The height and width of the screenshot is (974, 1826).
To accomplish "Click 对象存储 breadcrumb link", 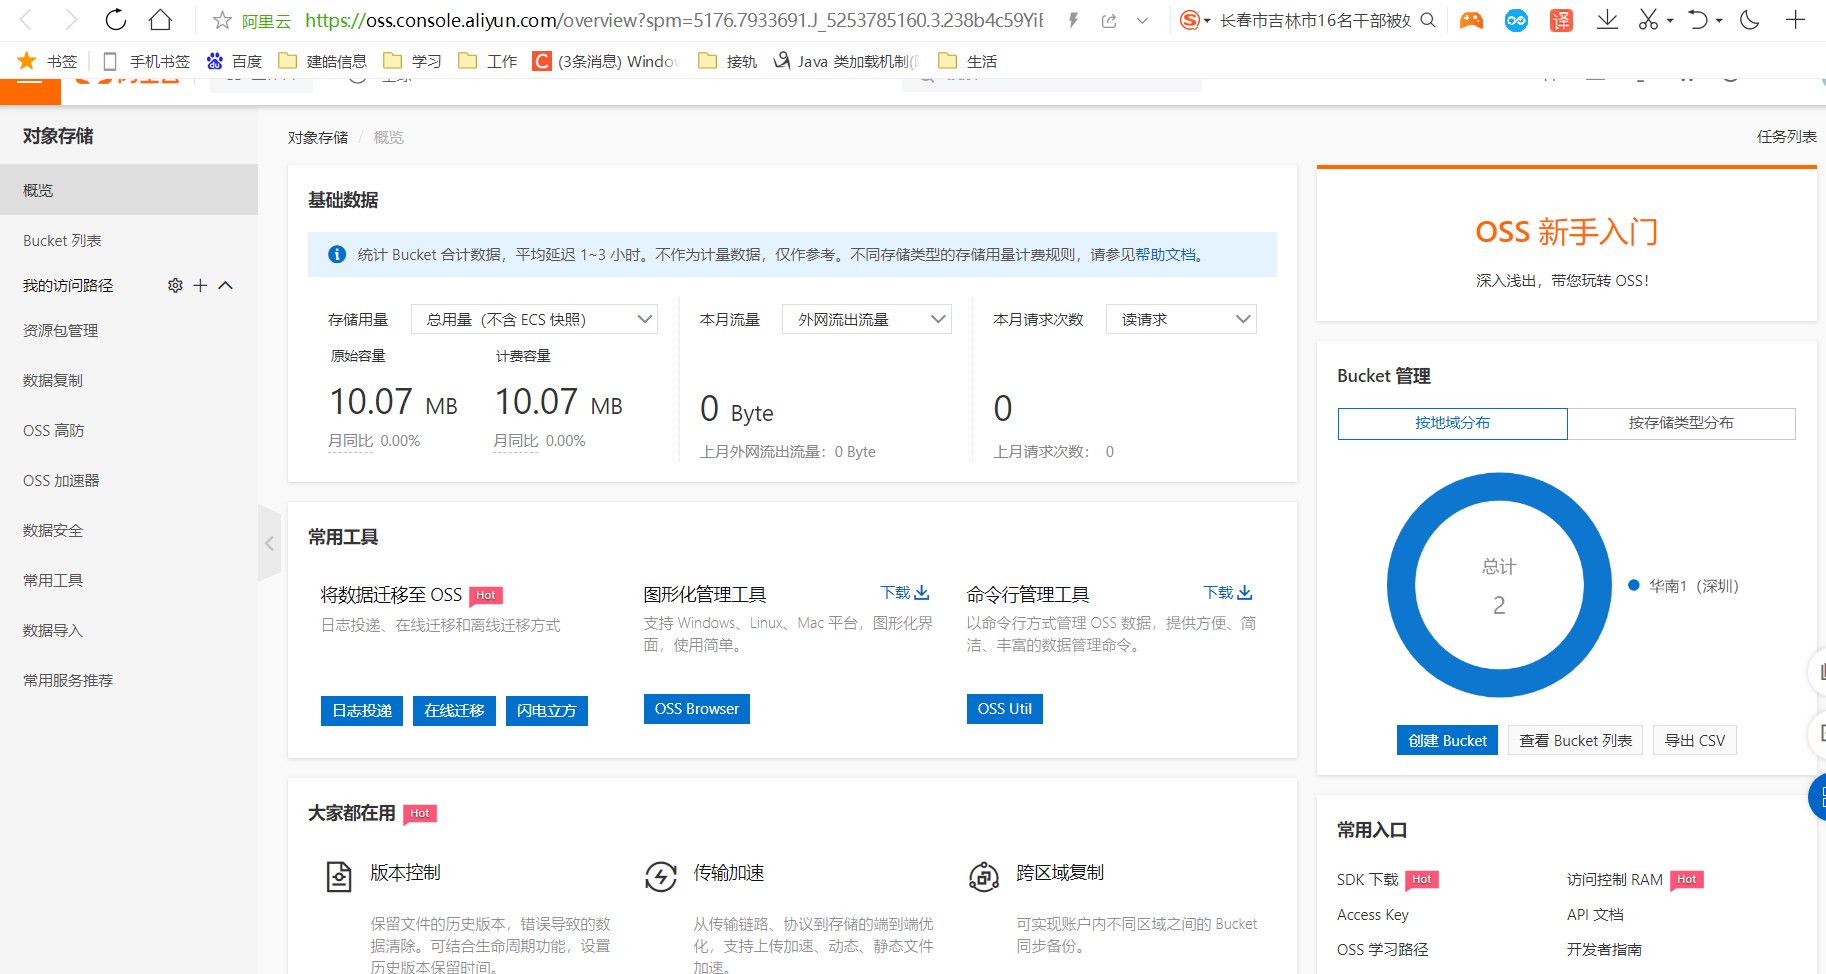I will [318, 137].
